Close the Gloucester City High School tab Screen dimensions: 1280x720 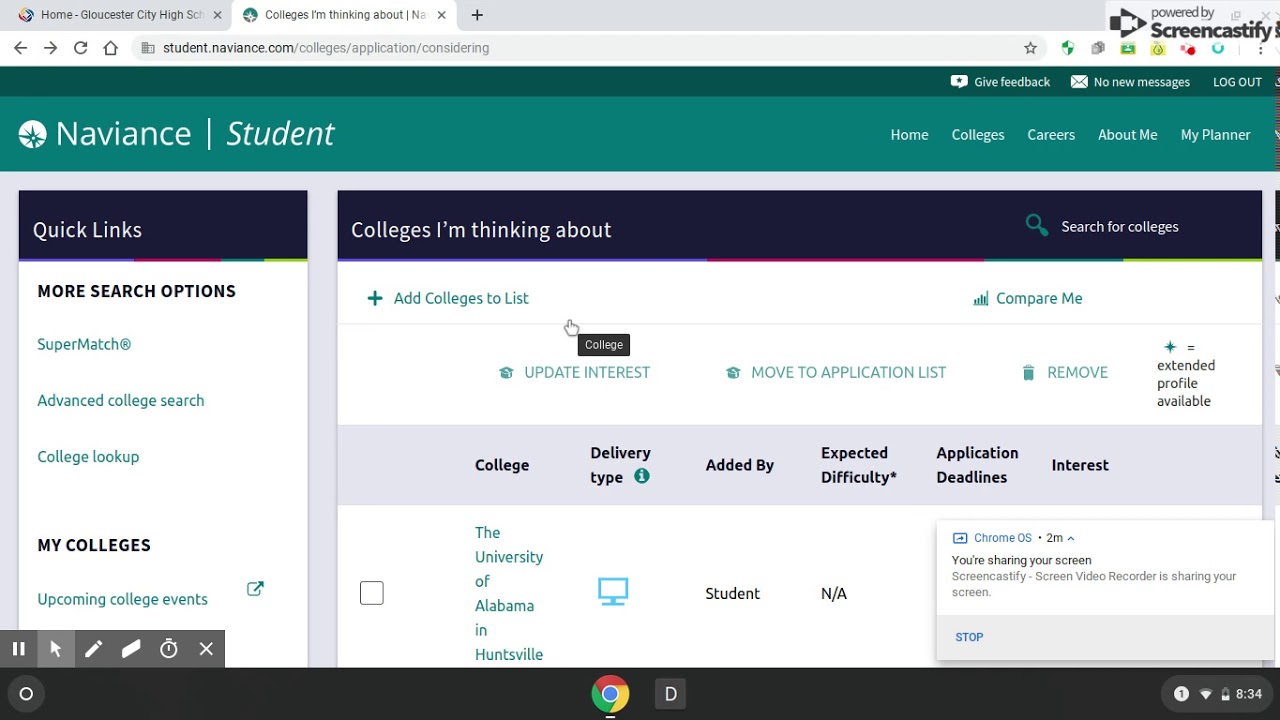pyautogui.click(x=217, y=15)
